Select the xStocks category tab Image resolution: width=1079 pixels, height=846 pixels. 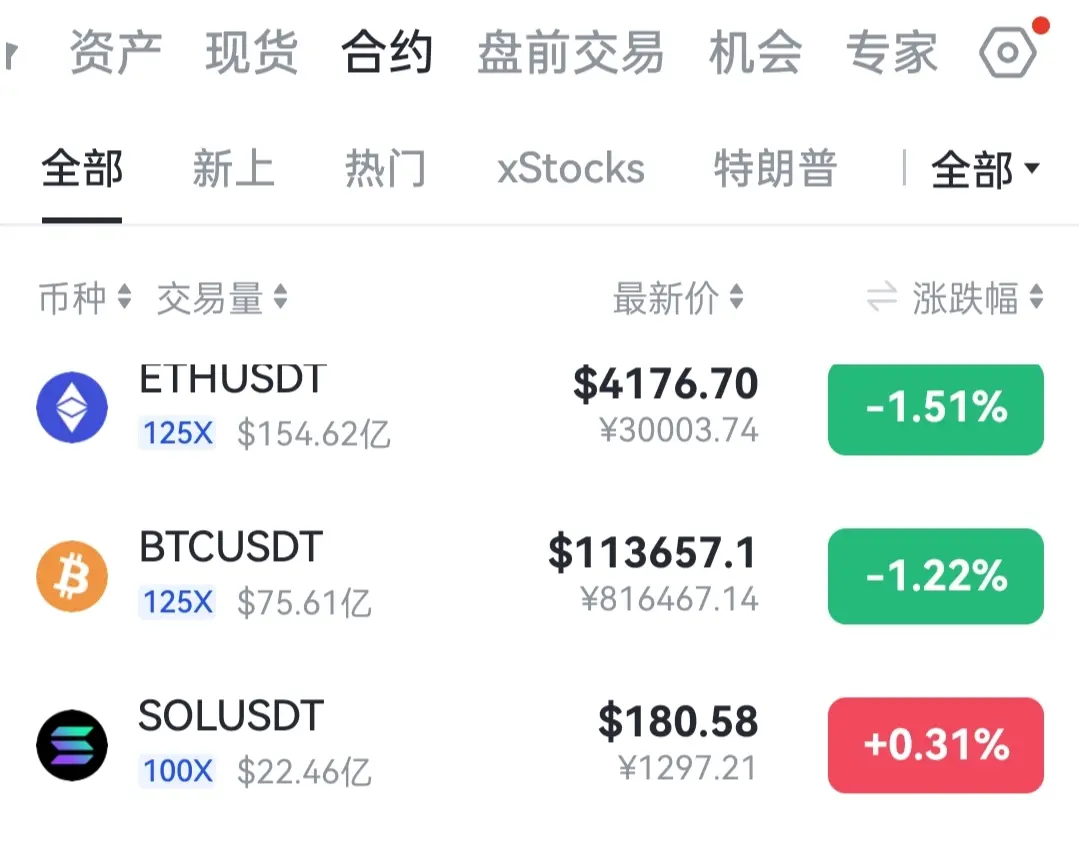tap(570, 169)
